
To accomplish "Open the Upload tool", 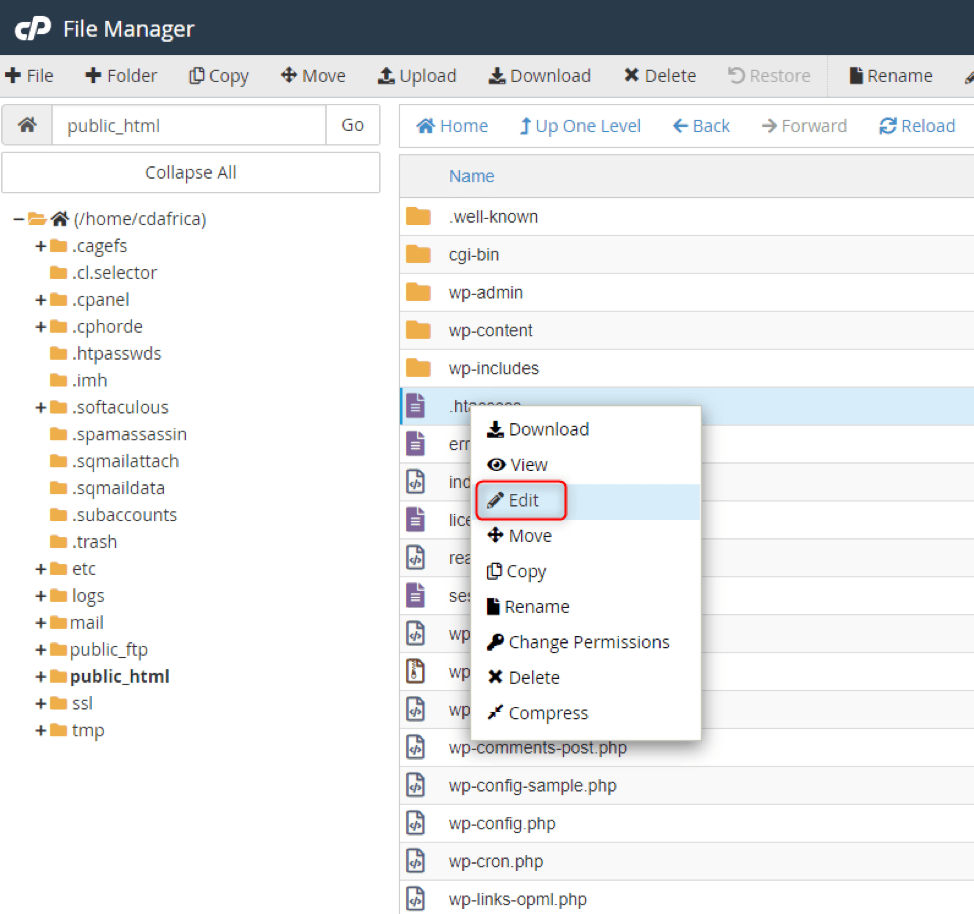I will 417,76.
